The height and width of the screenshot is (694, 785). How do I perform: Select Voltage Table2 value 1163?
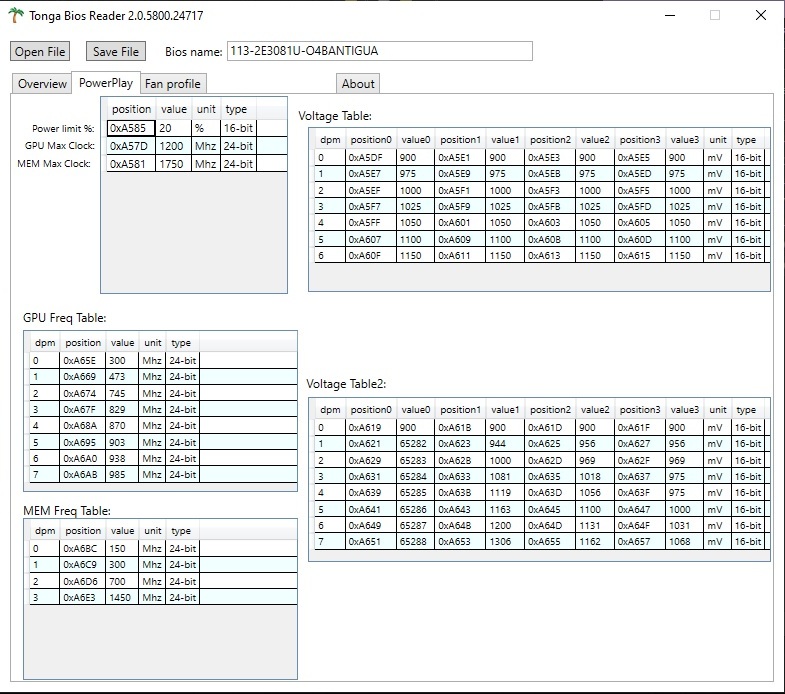click(505, 509)
